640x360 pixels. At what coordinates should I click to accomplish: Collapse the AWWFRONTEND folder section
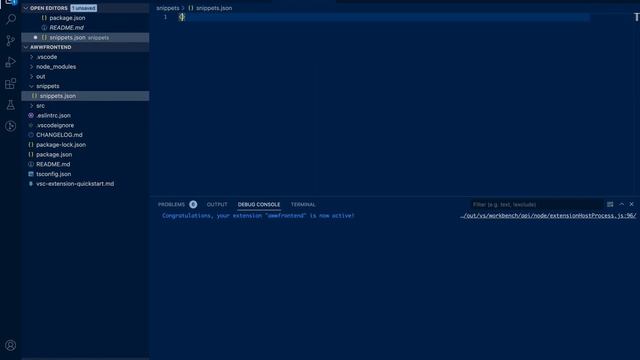click(26, 47)
